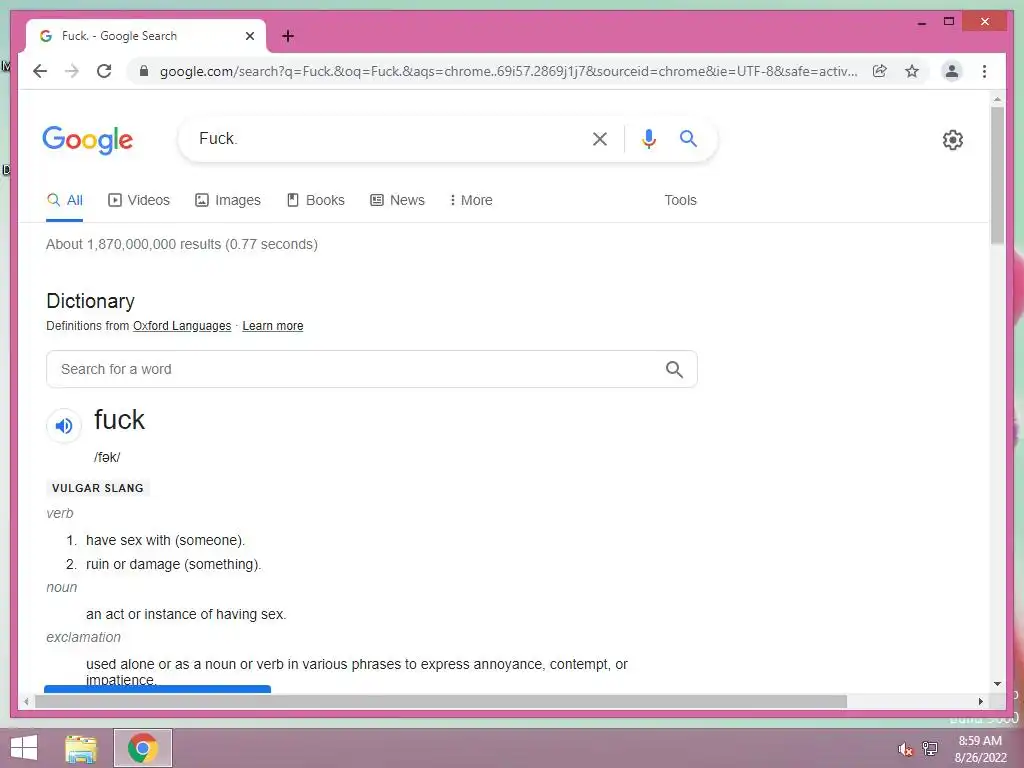Bookmark this page with the star icon
This screenshot has height=768, width=1024.
(912, 71)
